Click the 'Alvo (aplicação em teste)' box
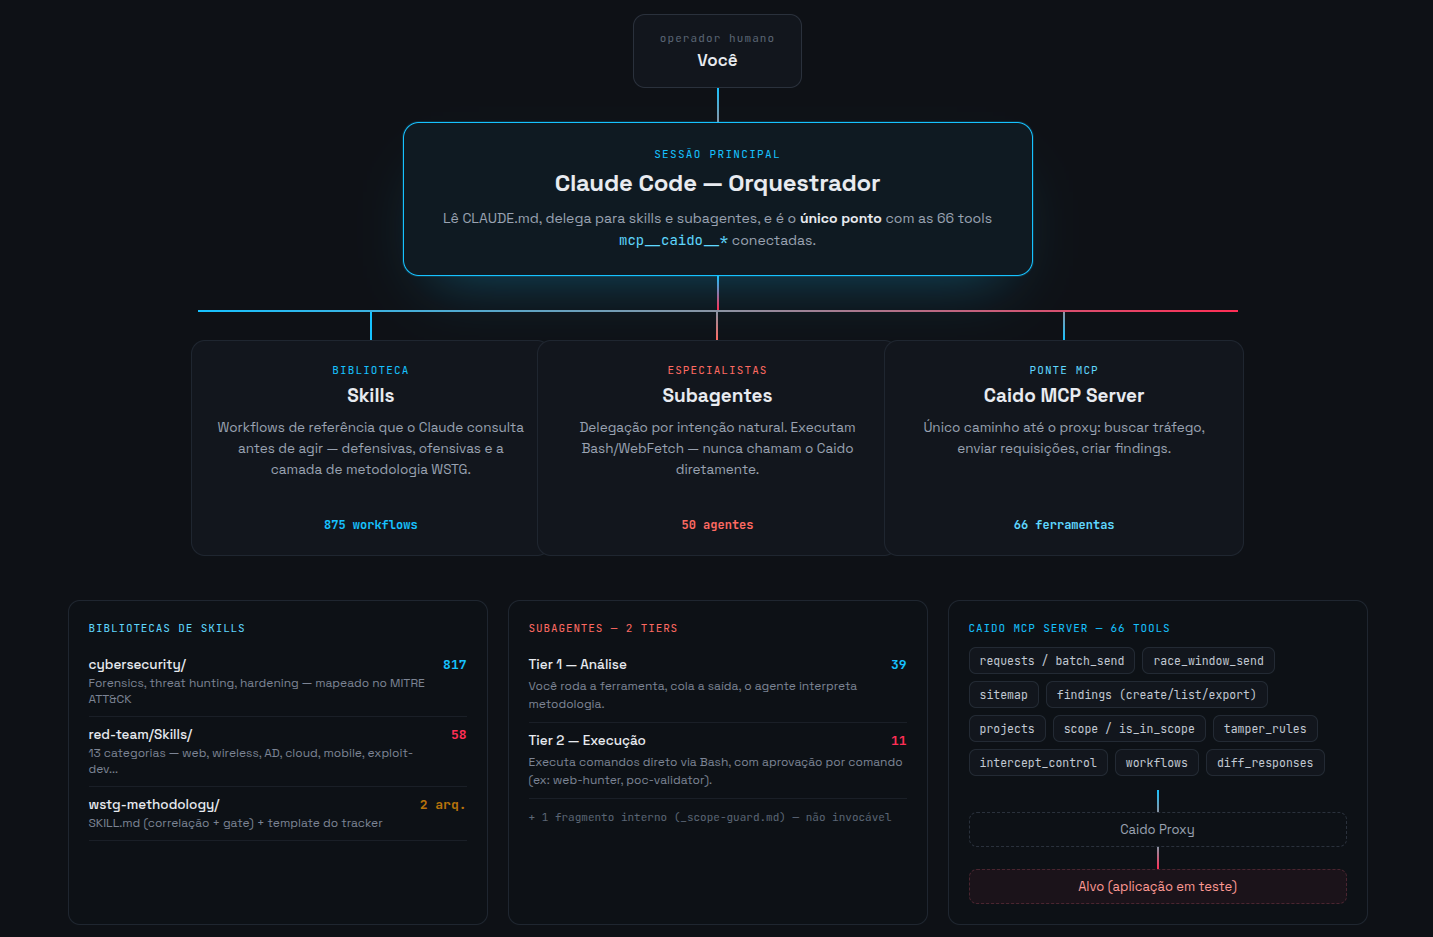This screenshot has width=1433, height=937. tap(1157, 886)
